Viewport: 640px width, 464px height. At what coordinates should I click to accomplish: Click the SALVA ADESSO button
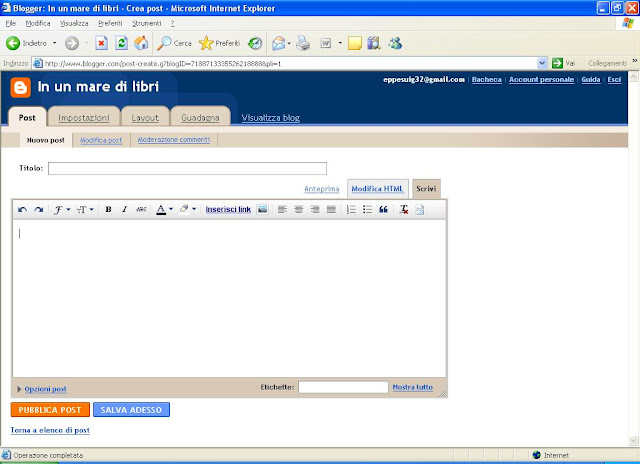(131, 410)
